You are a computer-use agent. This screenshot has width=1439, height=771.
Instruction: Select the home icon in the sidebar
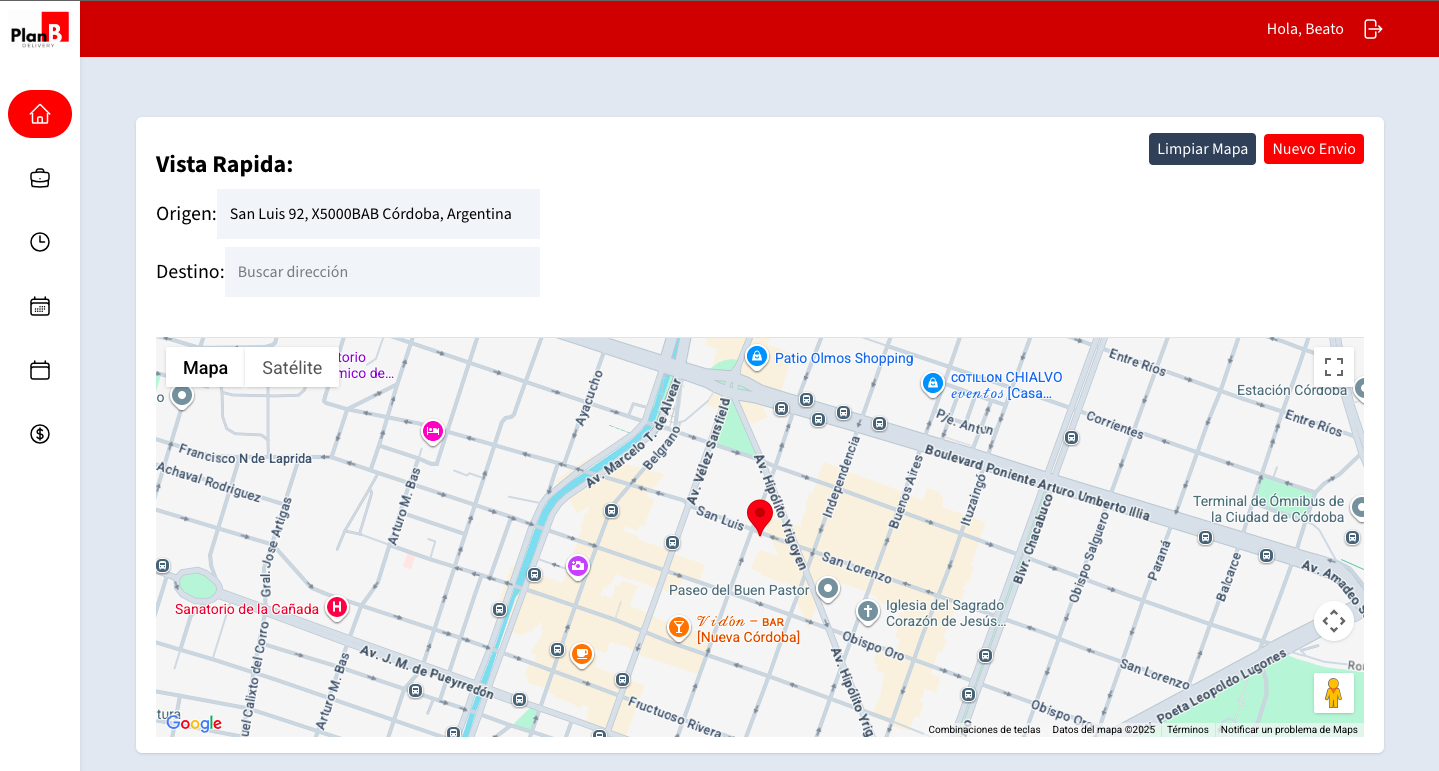(39, 113)
